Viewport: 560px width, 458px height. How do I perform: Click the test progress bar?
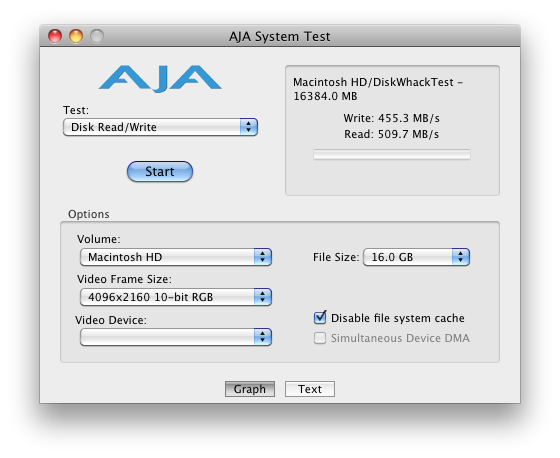[392, 155]
